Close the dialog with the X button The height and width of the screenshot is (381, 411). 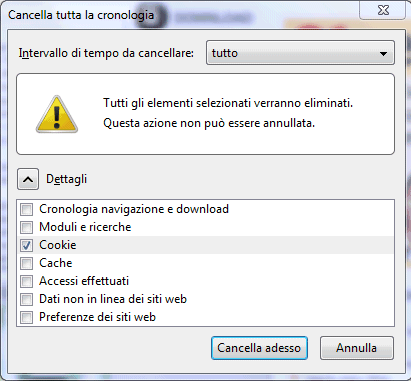point(383,10)
